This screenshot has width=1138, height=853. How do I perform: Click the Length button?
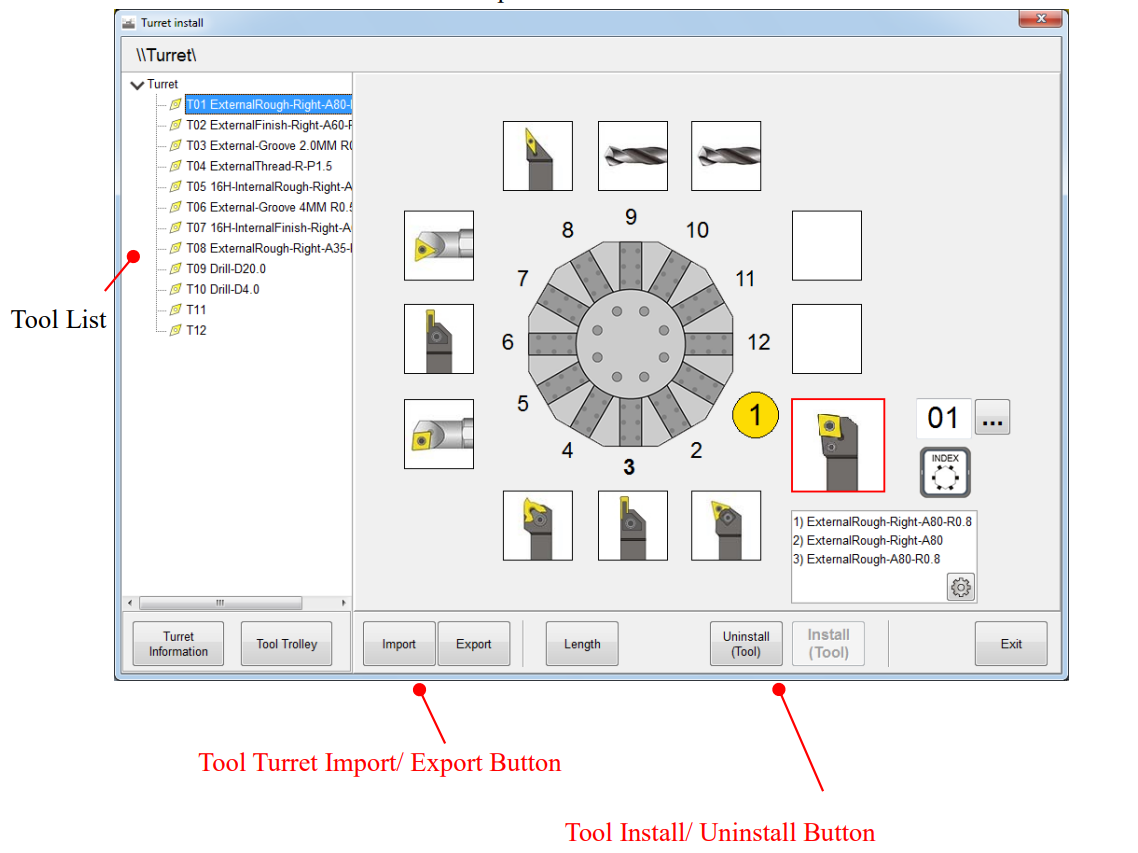click(582, 644)
